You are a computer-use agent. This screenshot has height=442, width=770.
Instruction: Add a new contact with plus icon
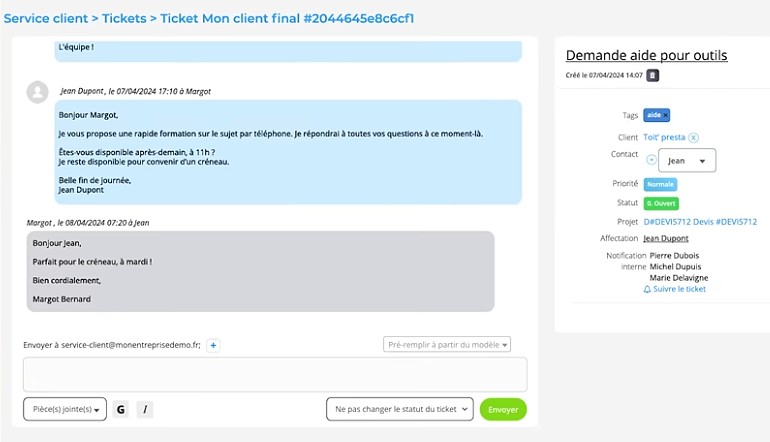[651, 160]
